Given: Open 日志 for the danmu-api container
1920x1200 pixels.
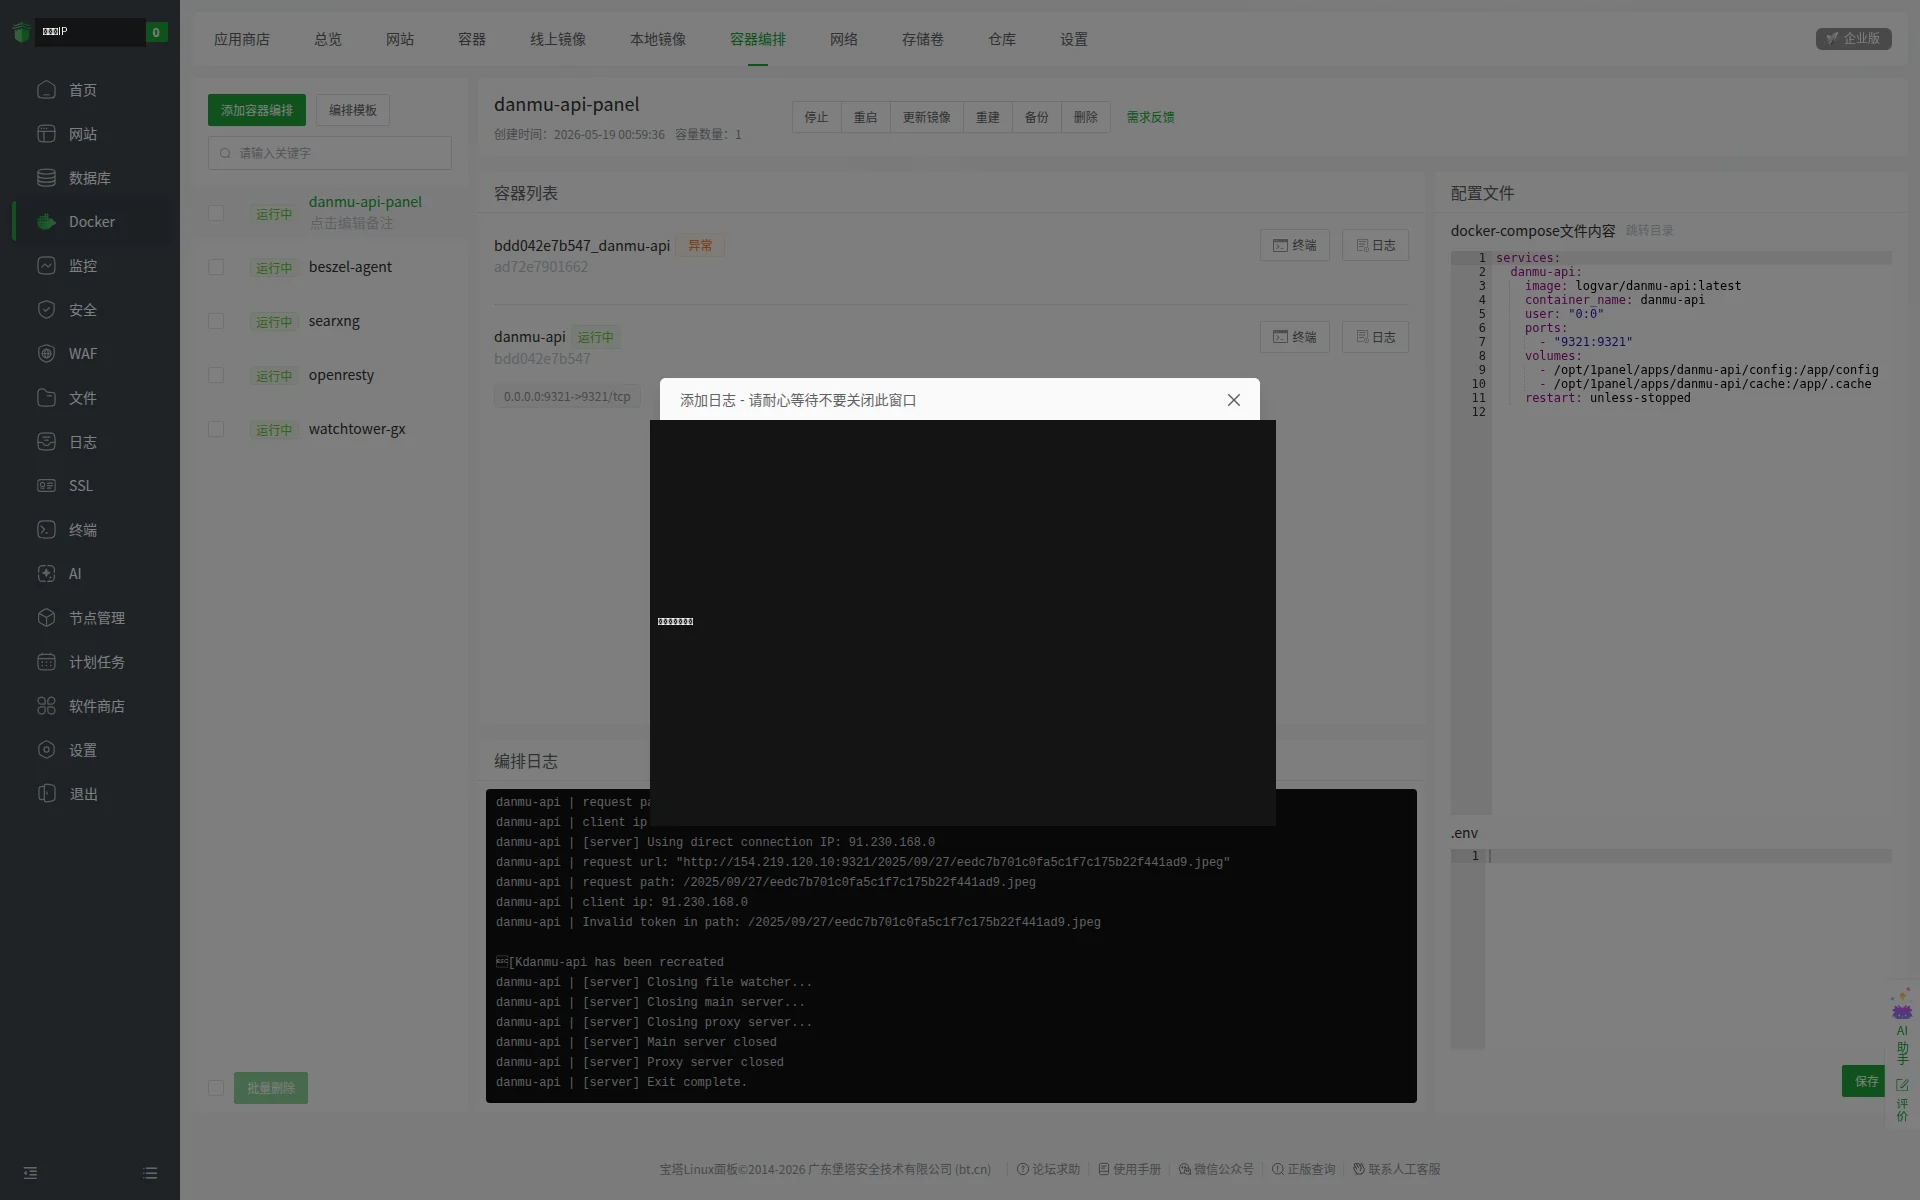Looking at the screenshot, I should (1375, 337).
